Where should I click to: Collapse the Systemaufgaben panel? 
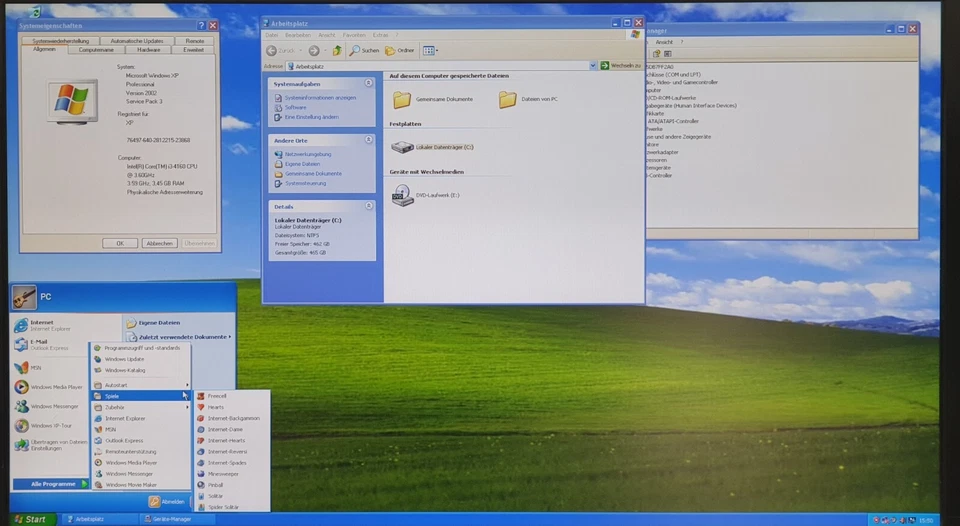tap(369, 84)
